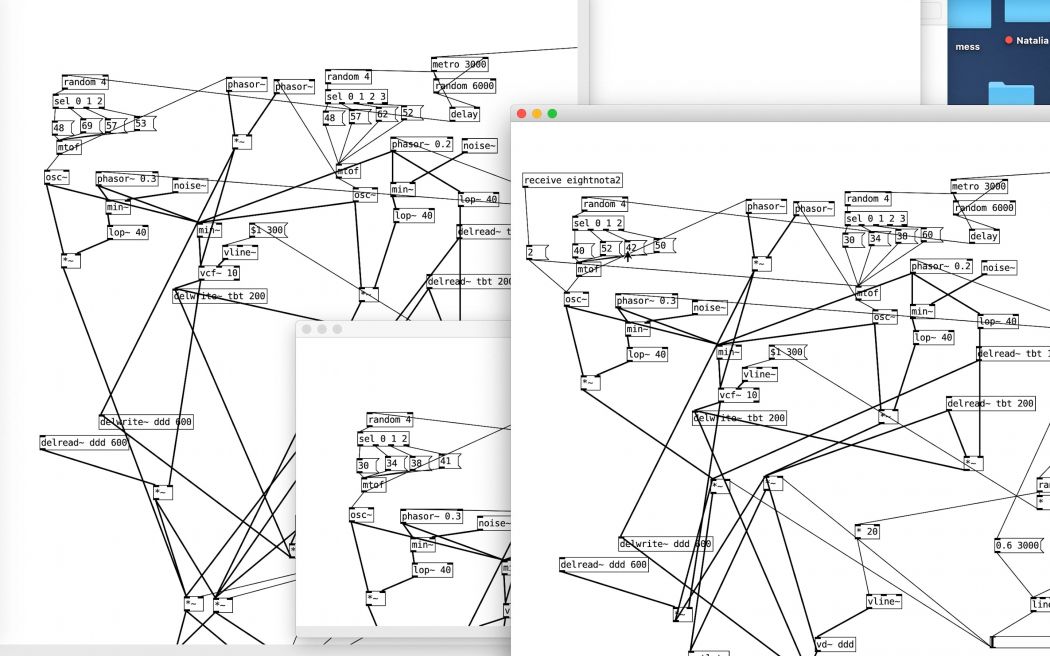
Task: Click the "2" message box under receive eightnota2
Action: [x=537, y=252]
